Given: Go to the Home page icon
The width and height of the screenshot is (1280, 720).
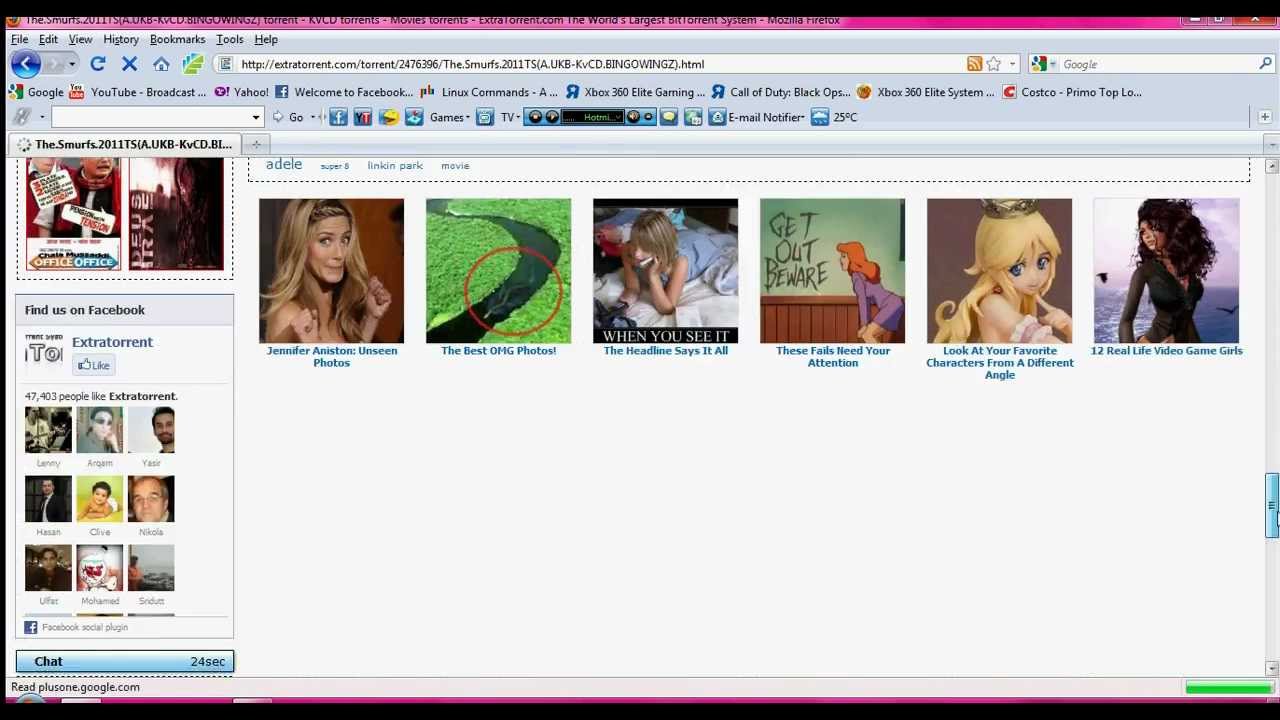Looking at the screenshot, I should pos(161,64).
